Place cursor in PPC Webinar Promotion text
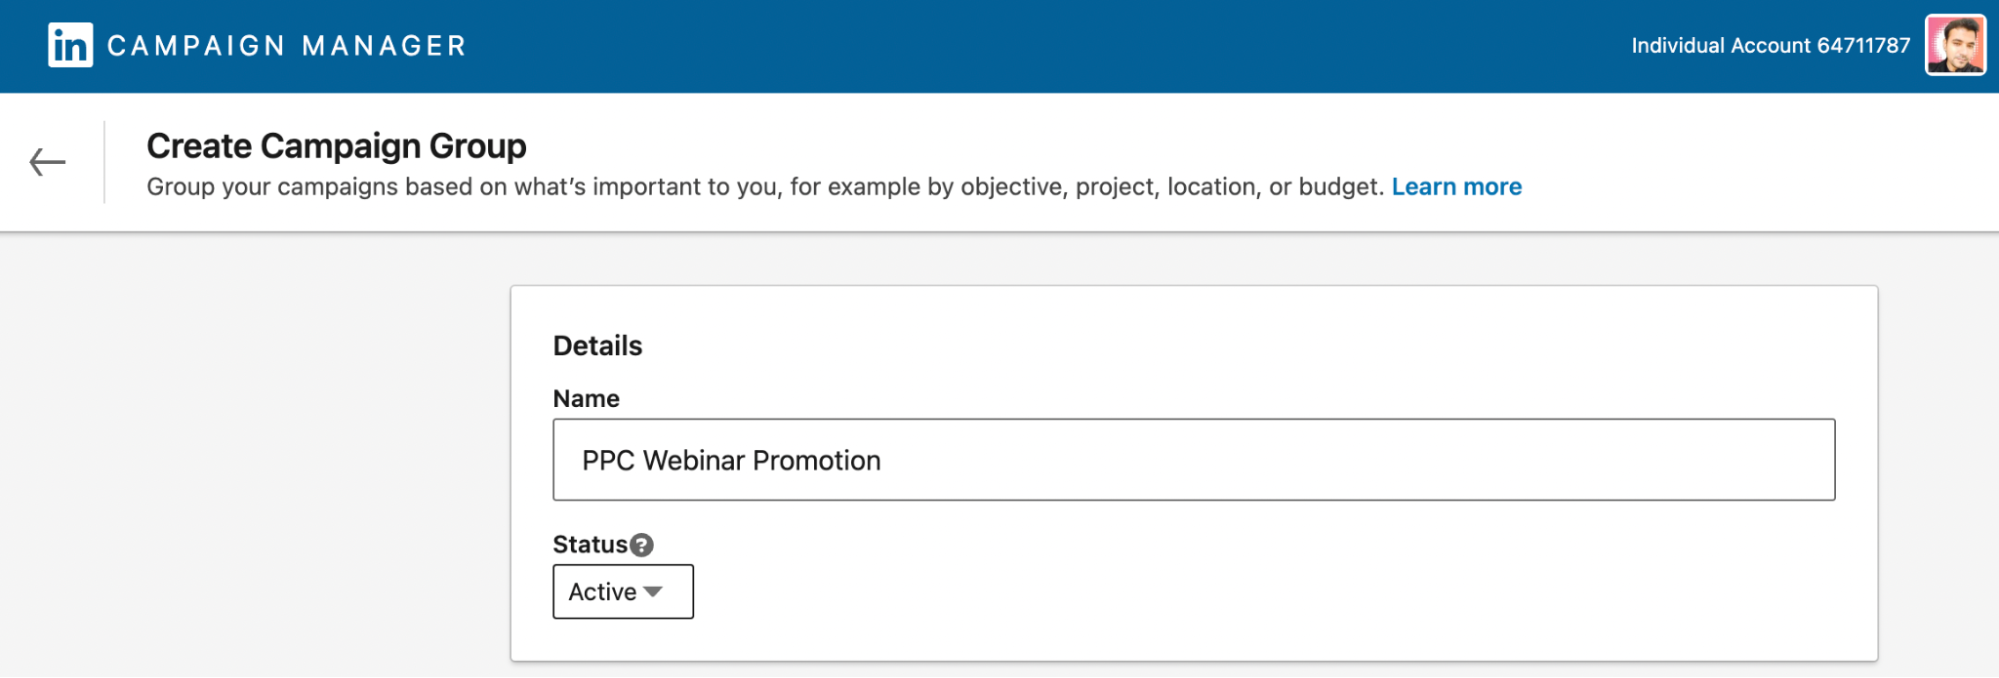Screen dimensions: 1999x678 731,461
